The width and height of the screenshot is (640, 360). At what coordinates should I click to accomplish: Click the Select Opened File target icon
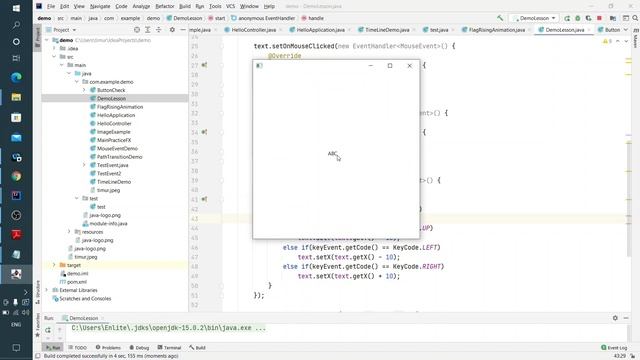(x=137, y=30)
